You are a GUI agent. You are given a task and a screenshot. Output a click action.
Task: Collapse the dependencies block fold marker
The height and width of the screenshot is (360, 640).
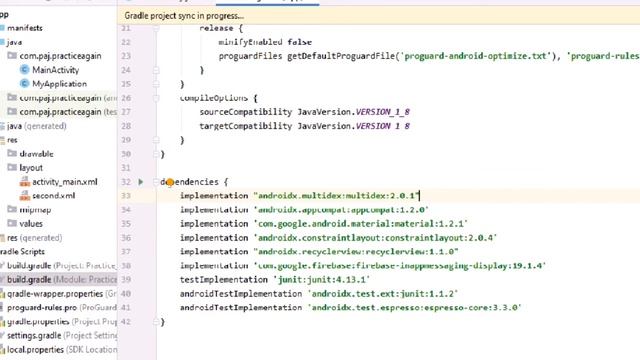[x=156, y=182]
